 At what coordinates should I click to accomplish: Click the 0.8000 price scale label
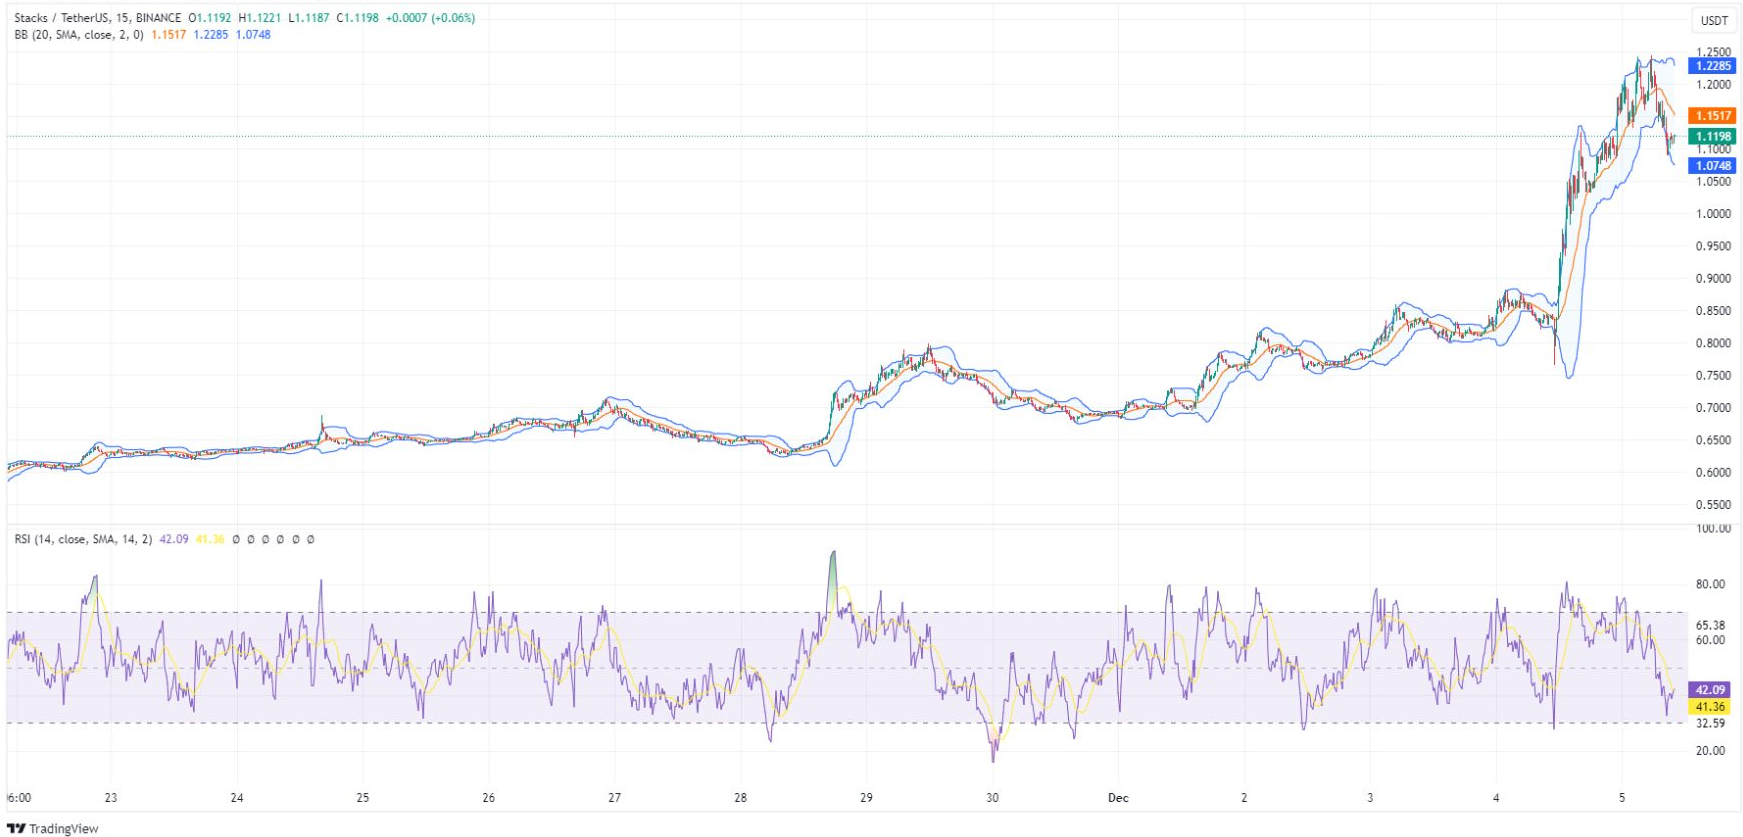coord(1713,343)
